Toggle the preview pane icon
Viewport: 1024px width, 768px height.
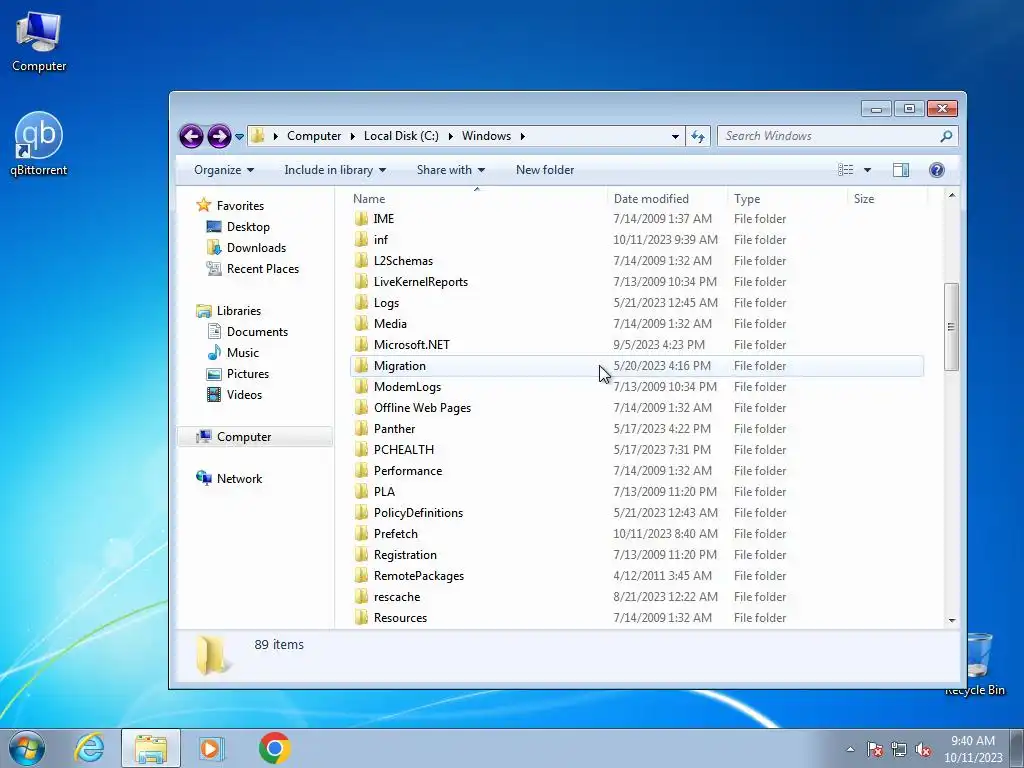[x=901, y=170]
